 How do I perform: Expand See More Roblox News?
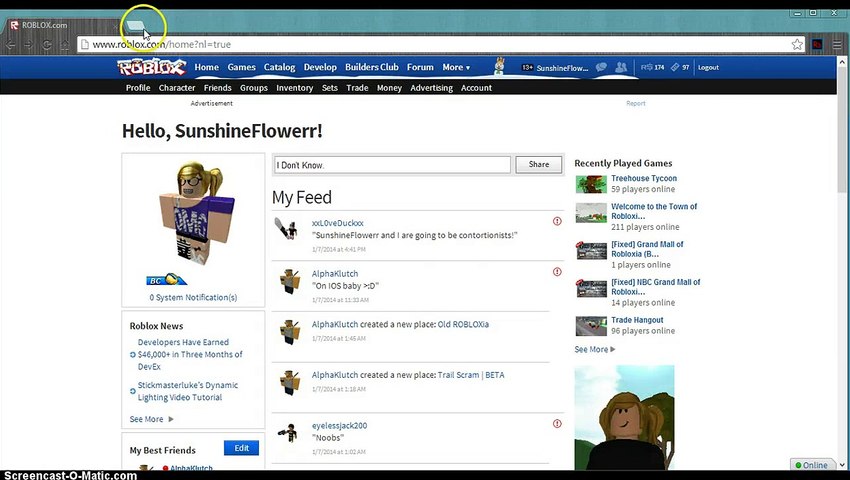(x=151, y=419)
